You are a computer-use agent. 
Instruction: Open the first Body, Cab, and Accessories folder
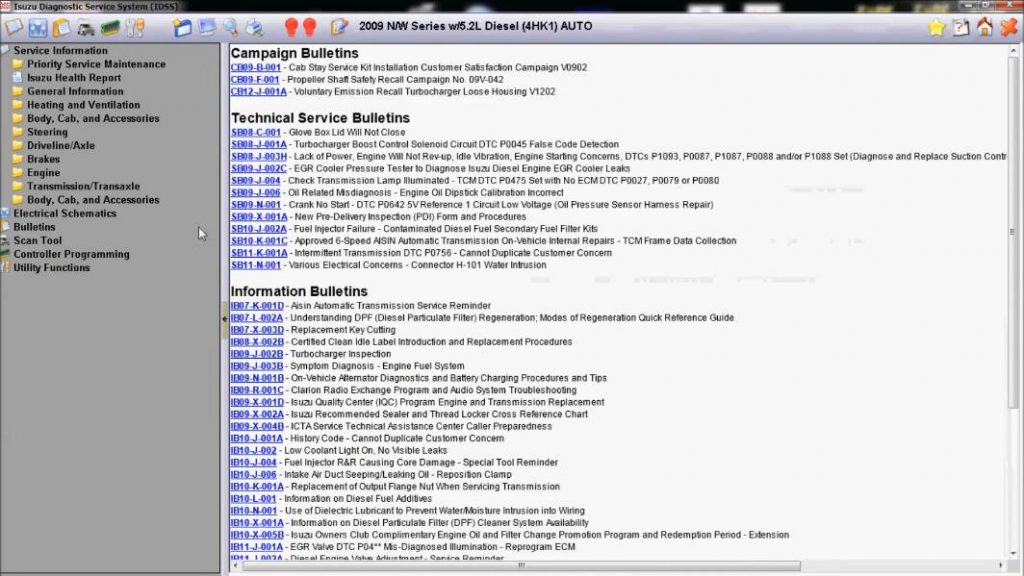93,119
